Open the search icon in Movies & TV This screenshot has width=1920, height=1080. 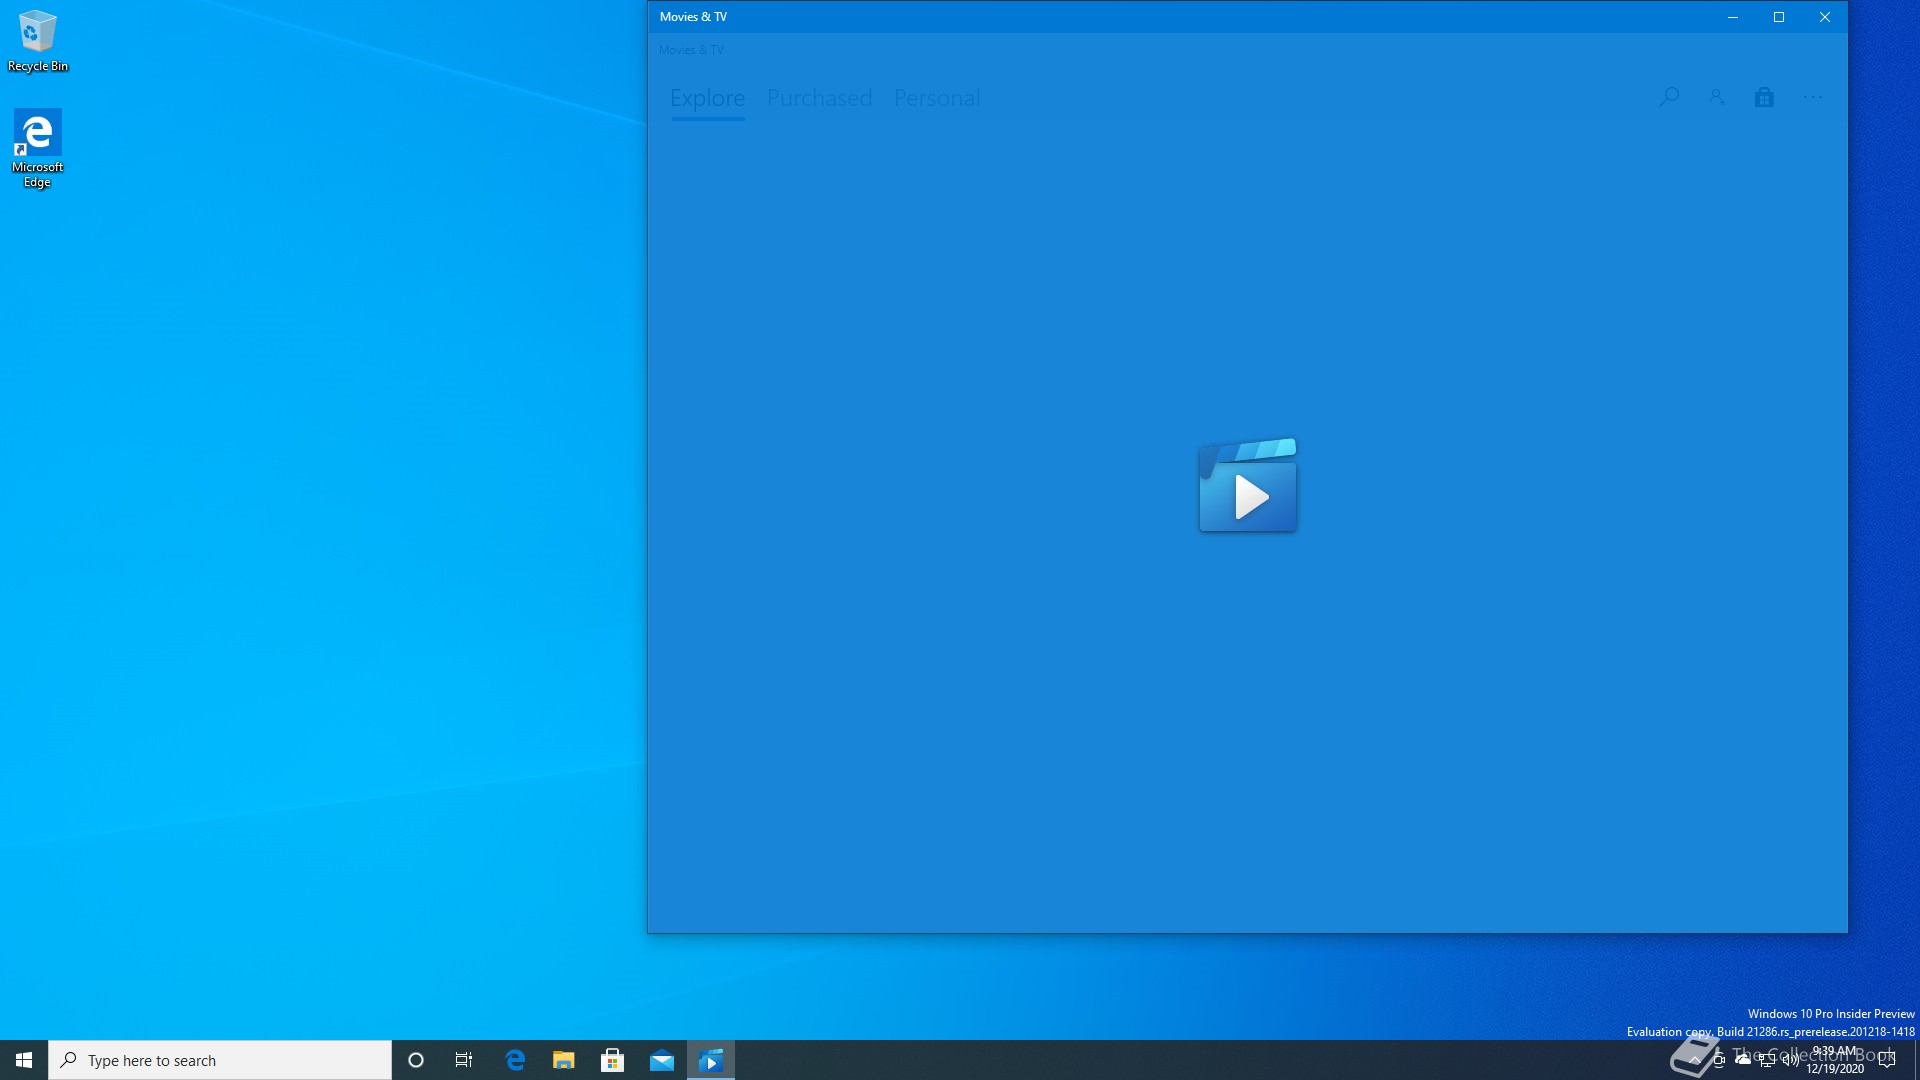1669,97
